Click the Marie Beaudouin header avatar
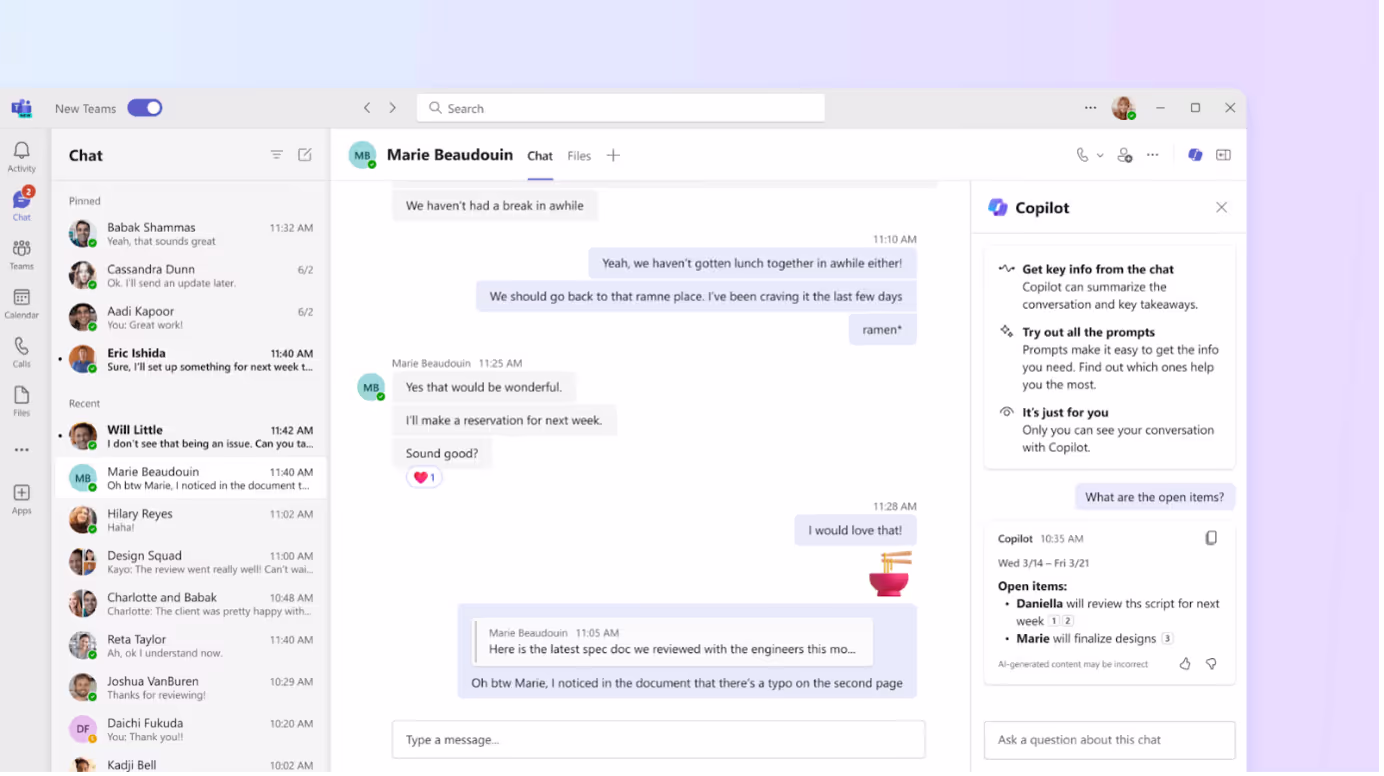This screenshot has height=776, width=1384. (x=362, y=155)
